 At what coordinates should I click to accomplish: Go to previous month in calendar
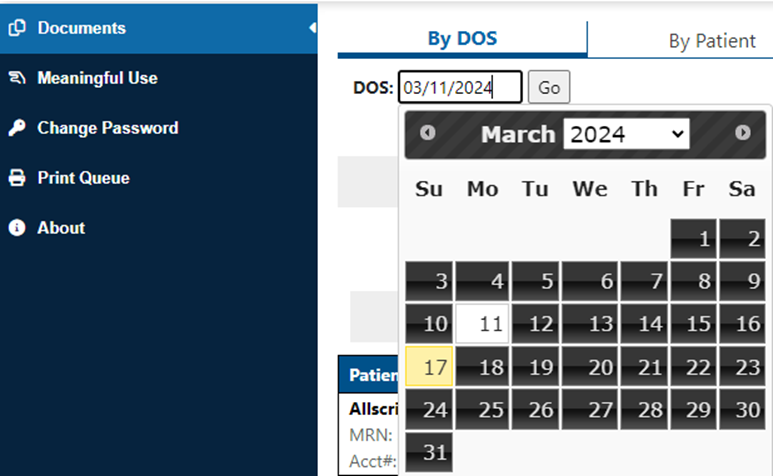click(x=427, y=133)
